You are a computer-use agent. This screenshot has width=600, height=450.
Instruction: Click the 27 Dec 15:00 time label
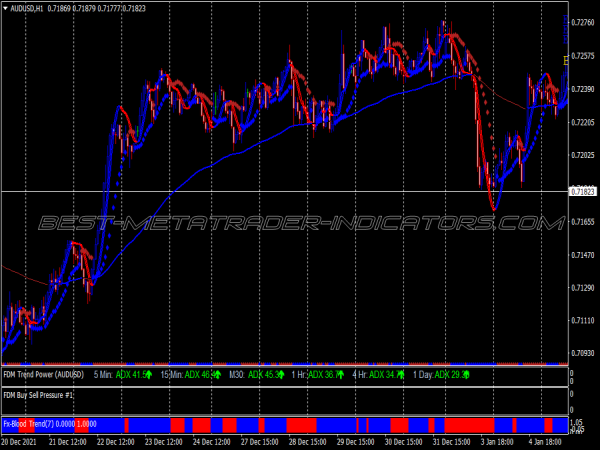(260, 442)
